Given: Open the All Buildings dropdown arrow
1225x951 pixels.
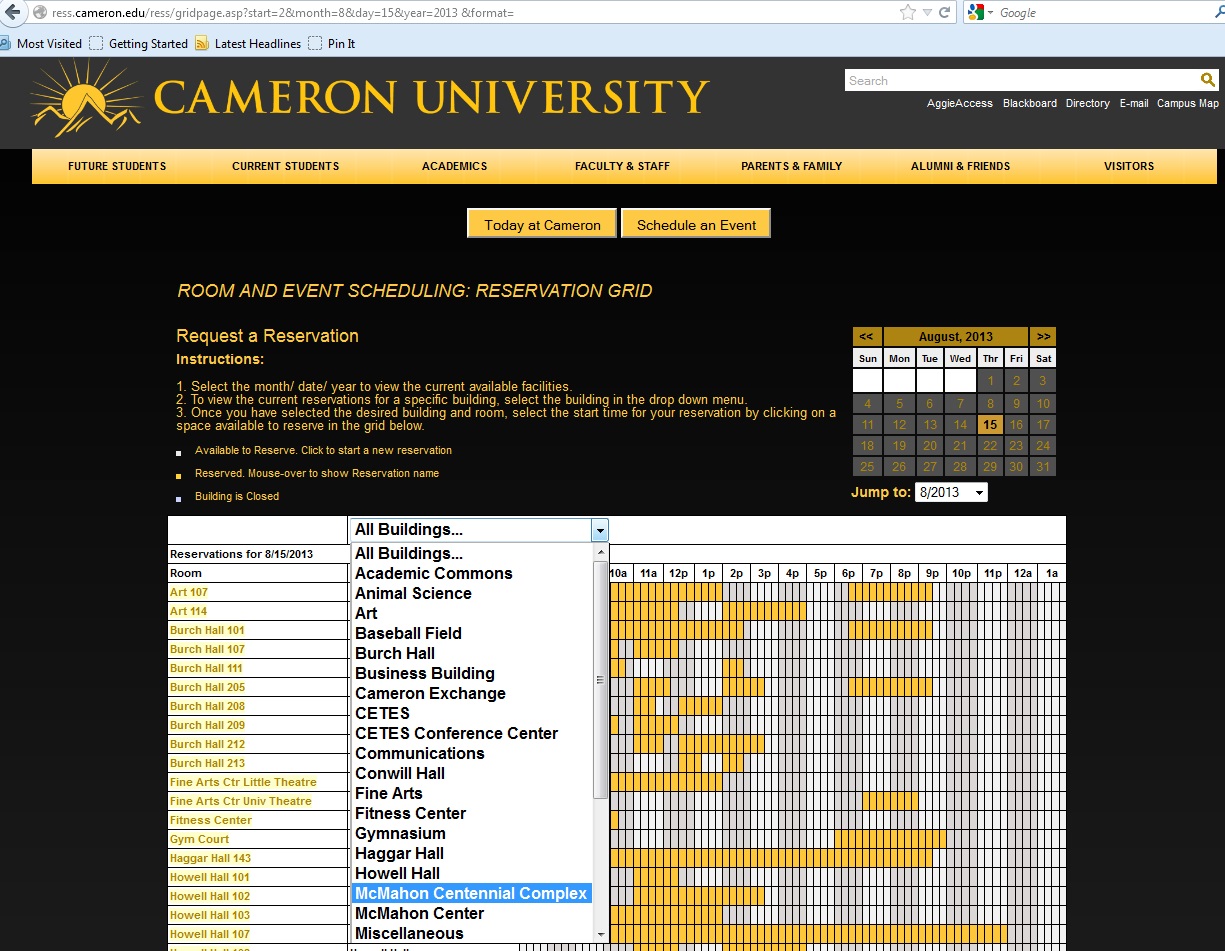Looking at the screenshot, I should [x=599, y=530].
